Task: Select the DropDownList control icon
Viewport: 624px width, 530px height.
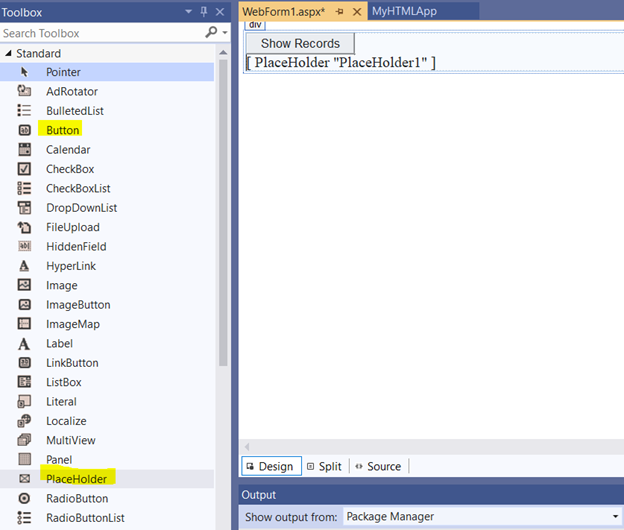Action: click(24, 208)
